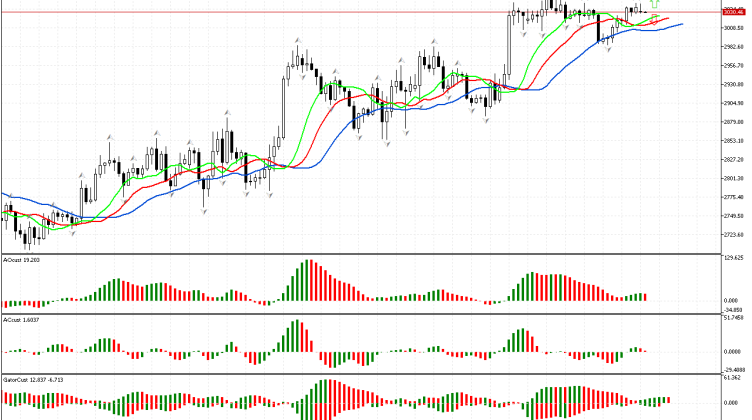
Task: Select the GatorCust 12.837 -6.713 label
Action: 32,381
